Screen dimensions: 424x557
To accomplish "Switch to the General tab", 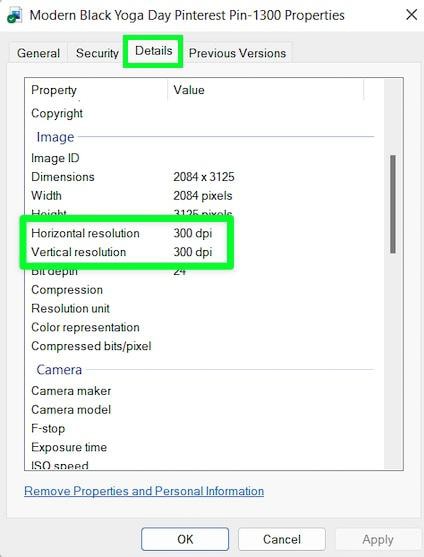I will click(38, 53).
